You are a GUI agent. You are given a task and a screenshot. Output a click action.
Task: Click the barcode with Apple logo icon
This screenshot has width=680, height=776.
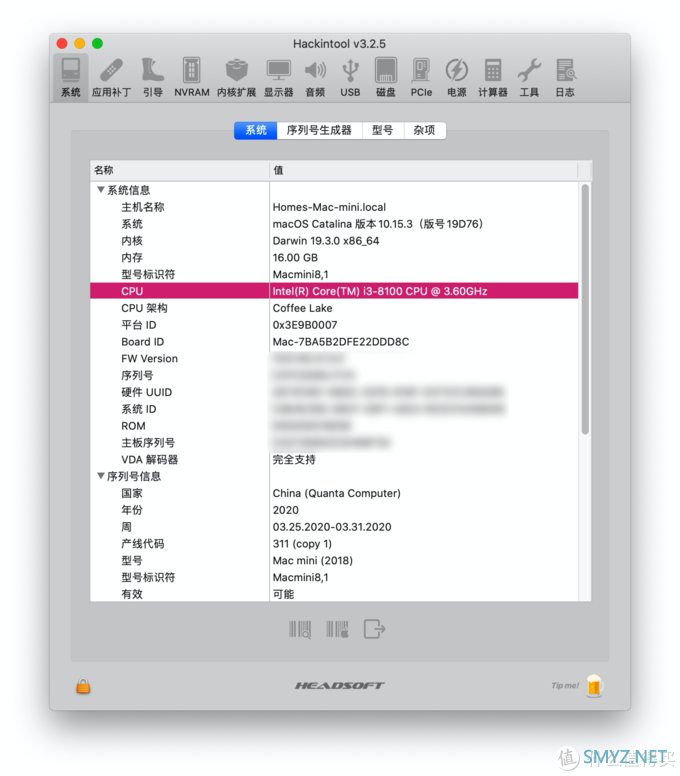(x=338, y=630)
